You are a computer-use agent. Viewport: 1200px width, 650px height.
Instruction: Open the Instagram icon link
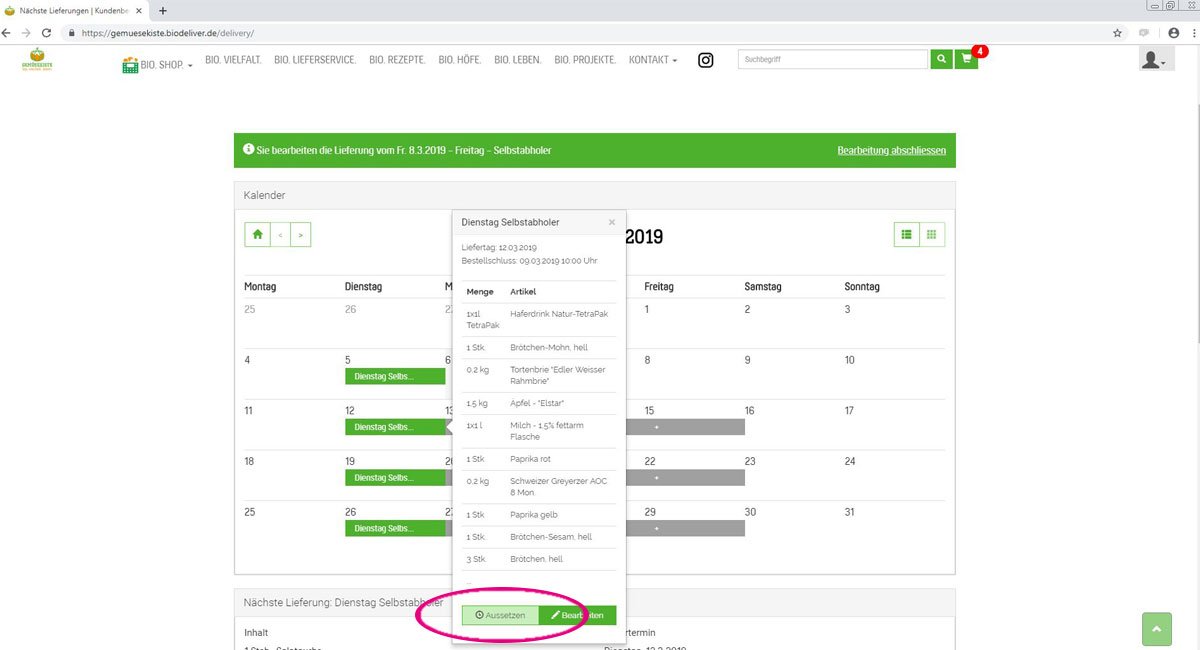point(706,60)
